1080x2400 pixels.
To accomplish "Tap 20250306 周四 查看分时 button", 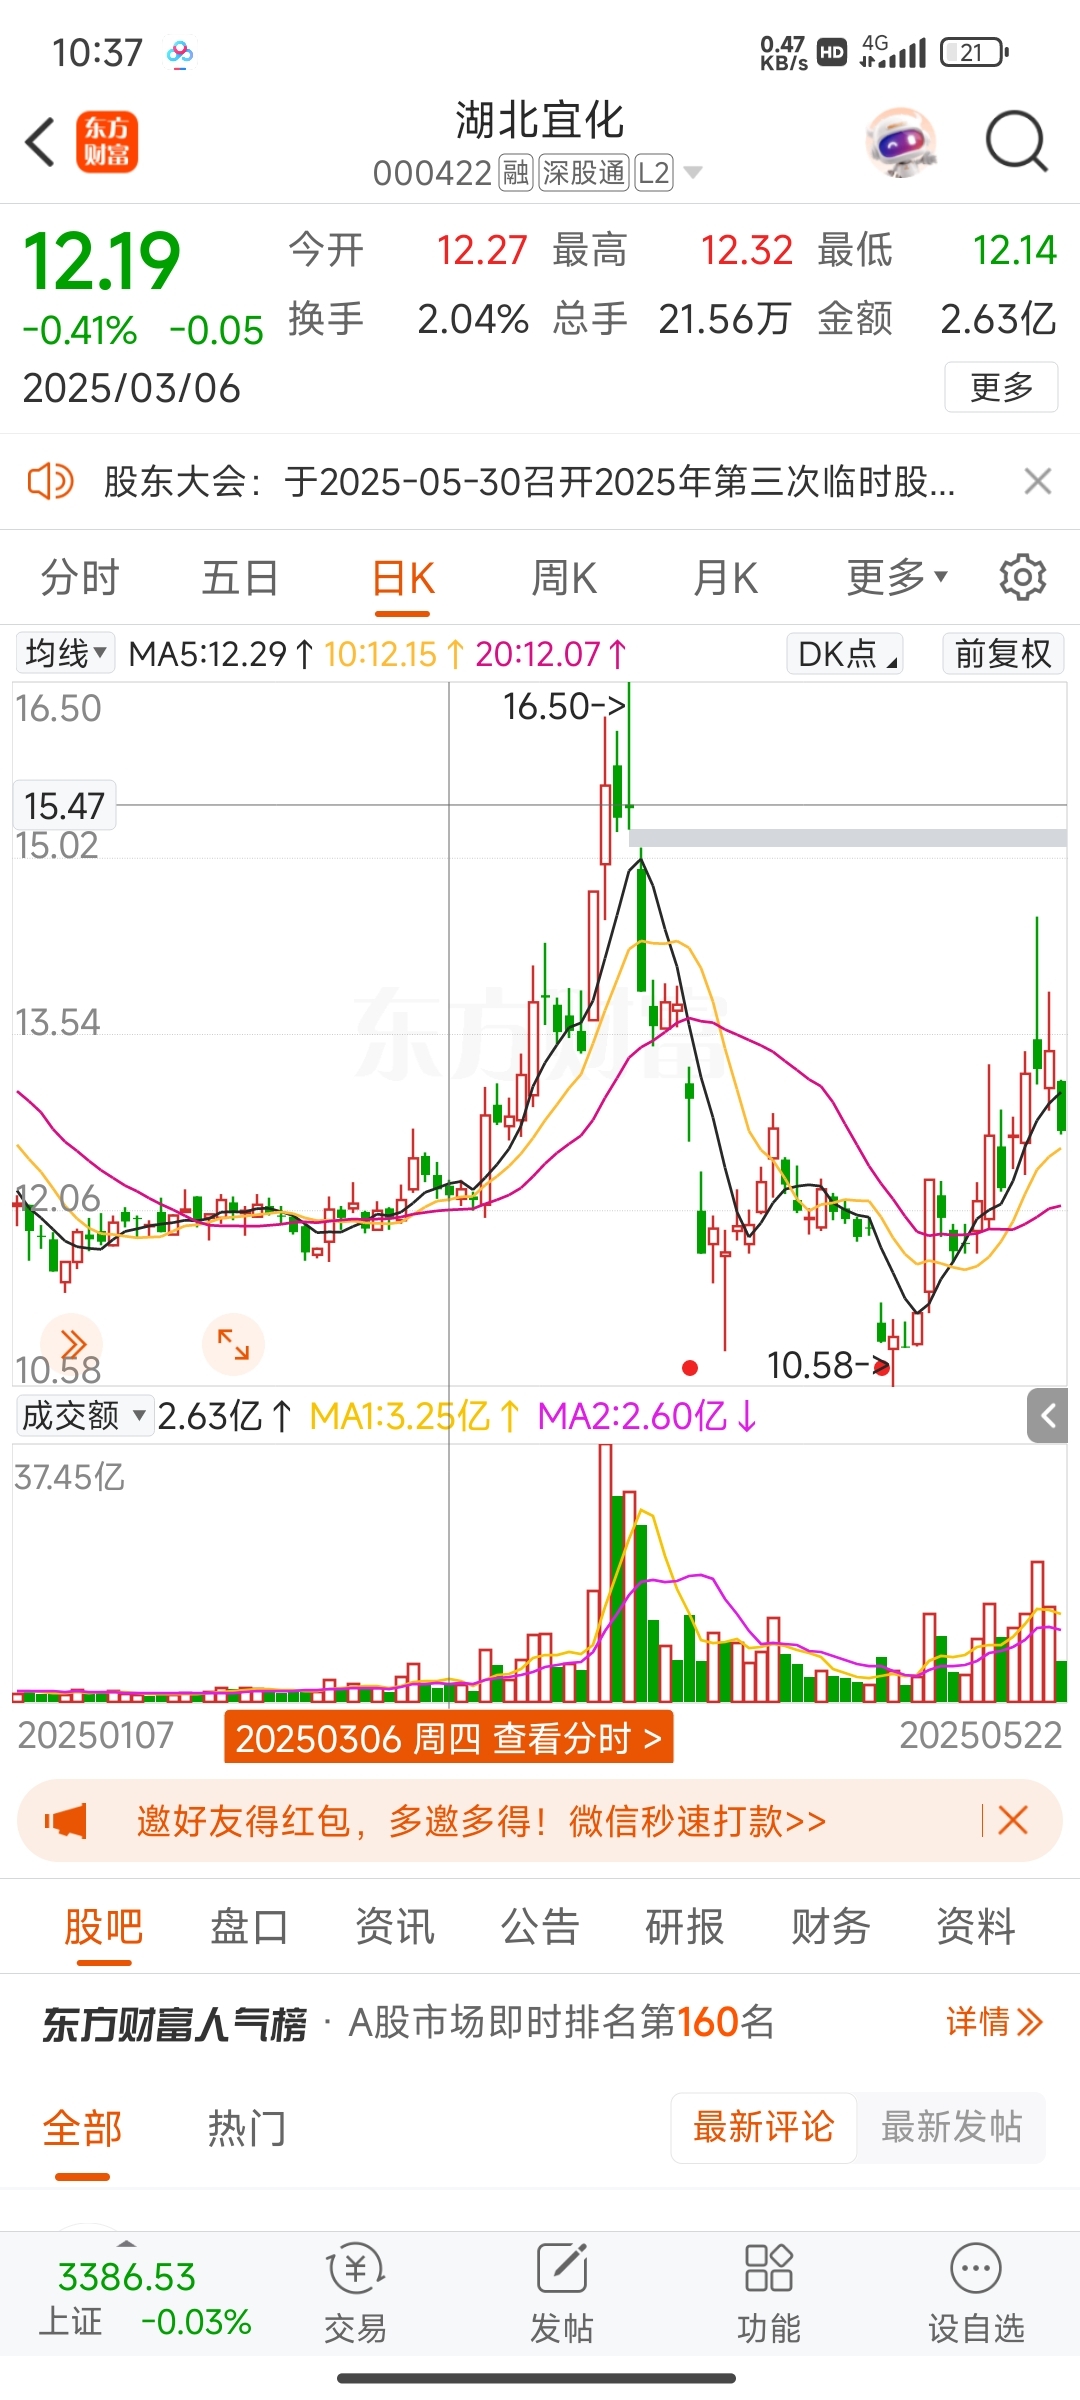I will click(x=448, y=1738).
